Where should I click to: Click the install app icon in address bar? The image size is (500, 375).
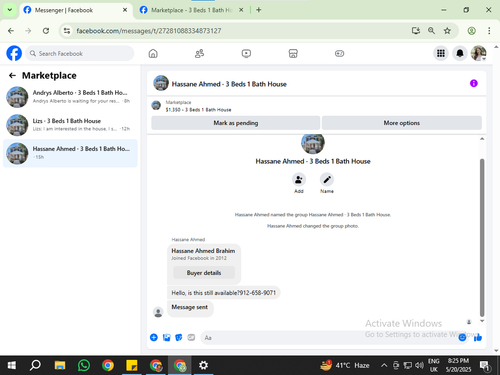coord(416,31)
